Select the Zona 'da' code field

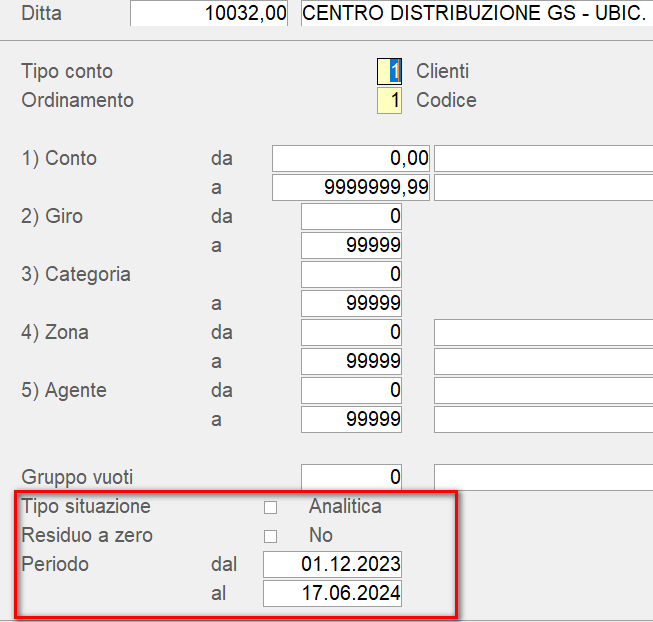[x=351, y=333]
